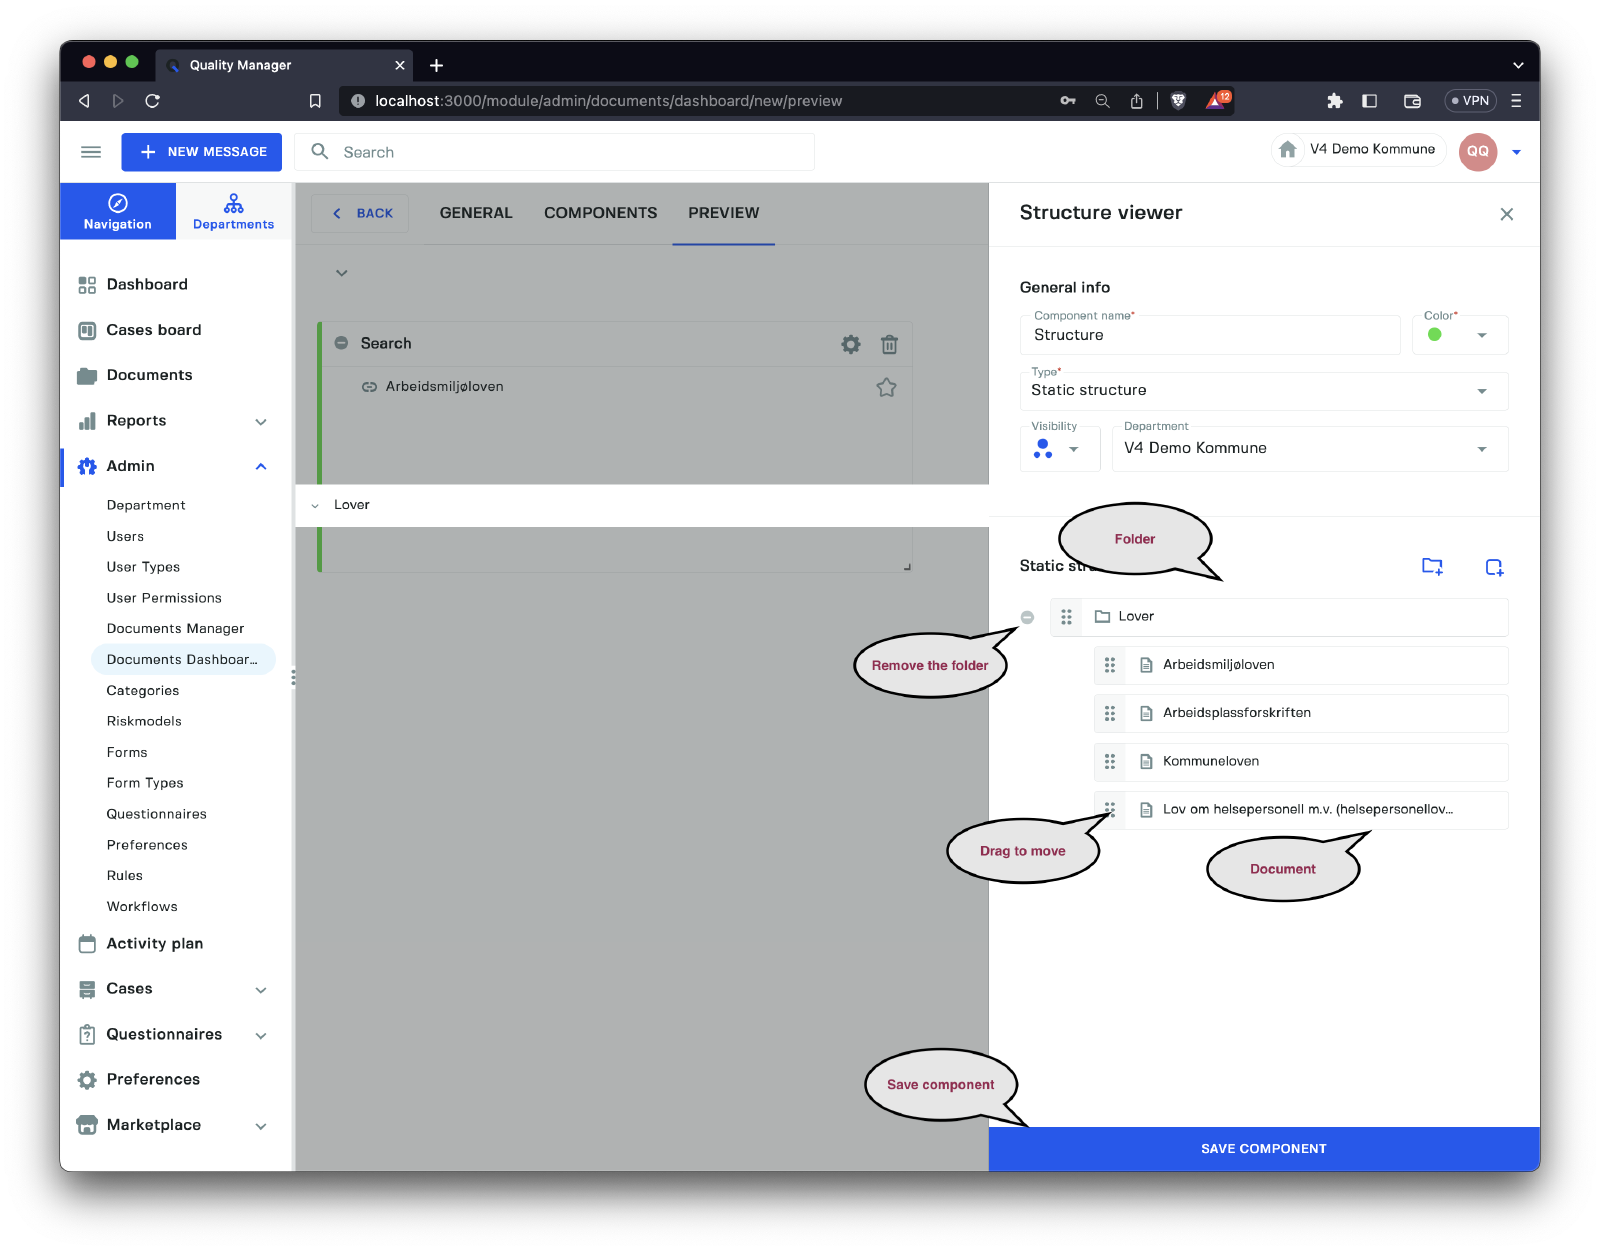
Task: Open the Department V4 Demo Kommune dropdown
Action: [1309, 449]
